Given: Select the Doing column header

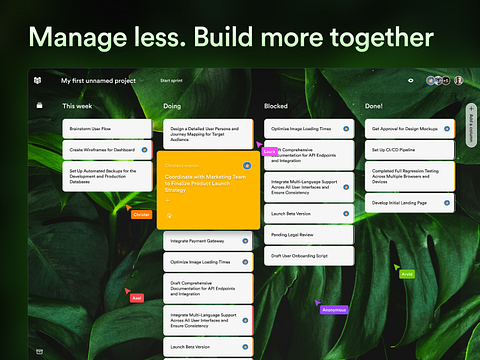Looking at the screenshot, I should (x=172, y=106).
